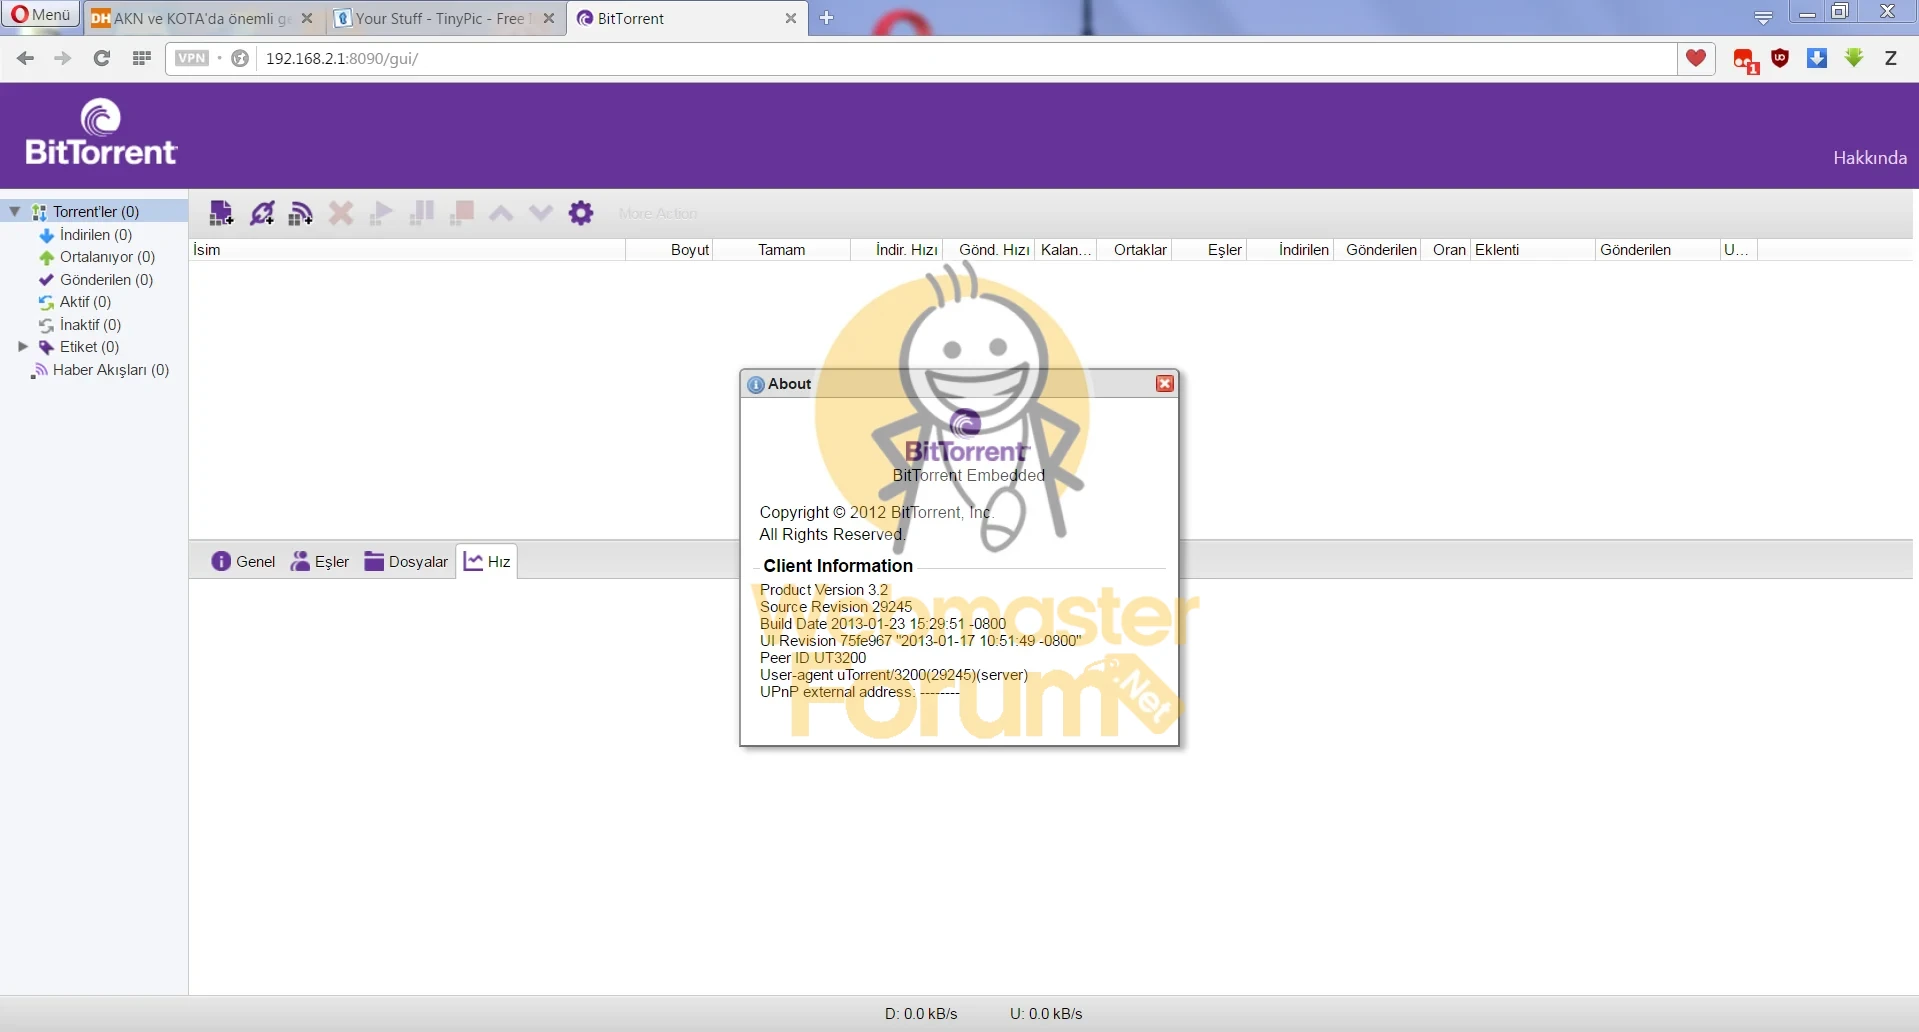Click the upload speed status U: 0.0 kB/s
Screen dimensions: 1919x1032
point(1046,1013)
